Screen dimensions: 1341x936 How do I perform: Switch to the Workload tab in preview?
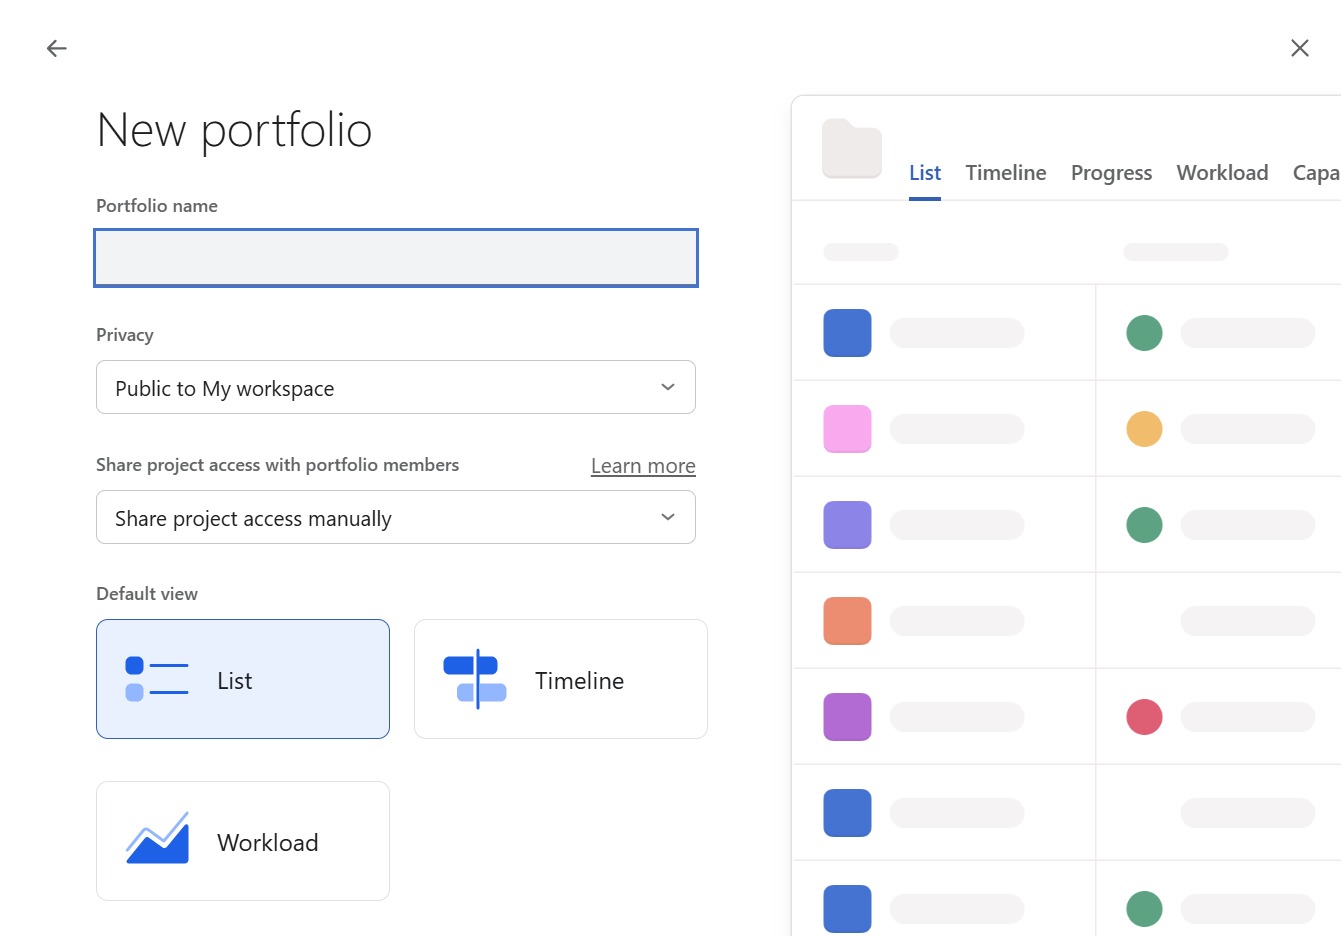pos(1222,173)
